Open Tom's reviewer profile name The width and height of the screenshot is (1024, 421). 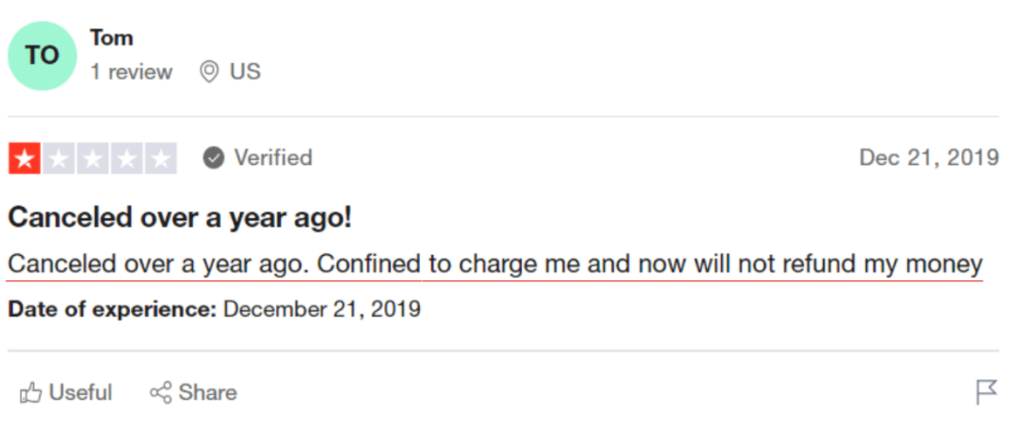(112, 38)
